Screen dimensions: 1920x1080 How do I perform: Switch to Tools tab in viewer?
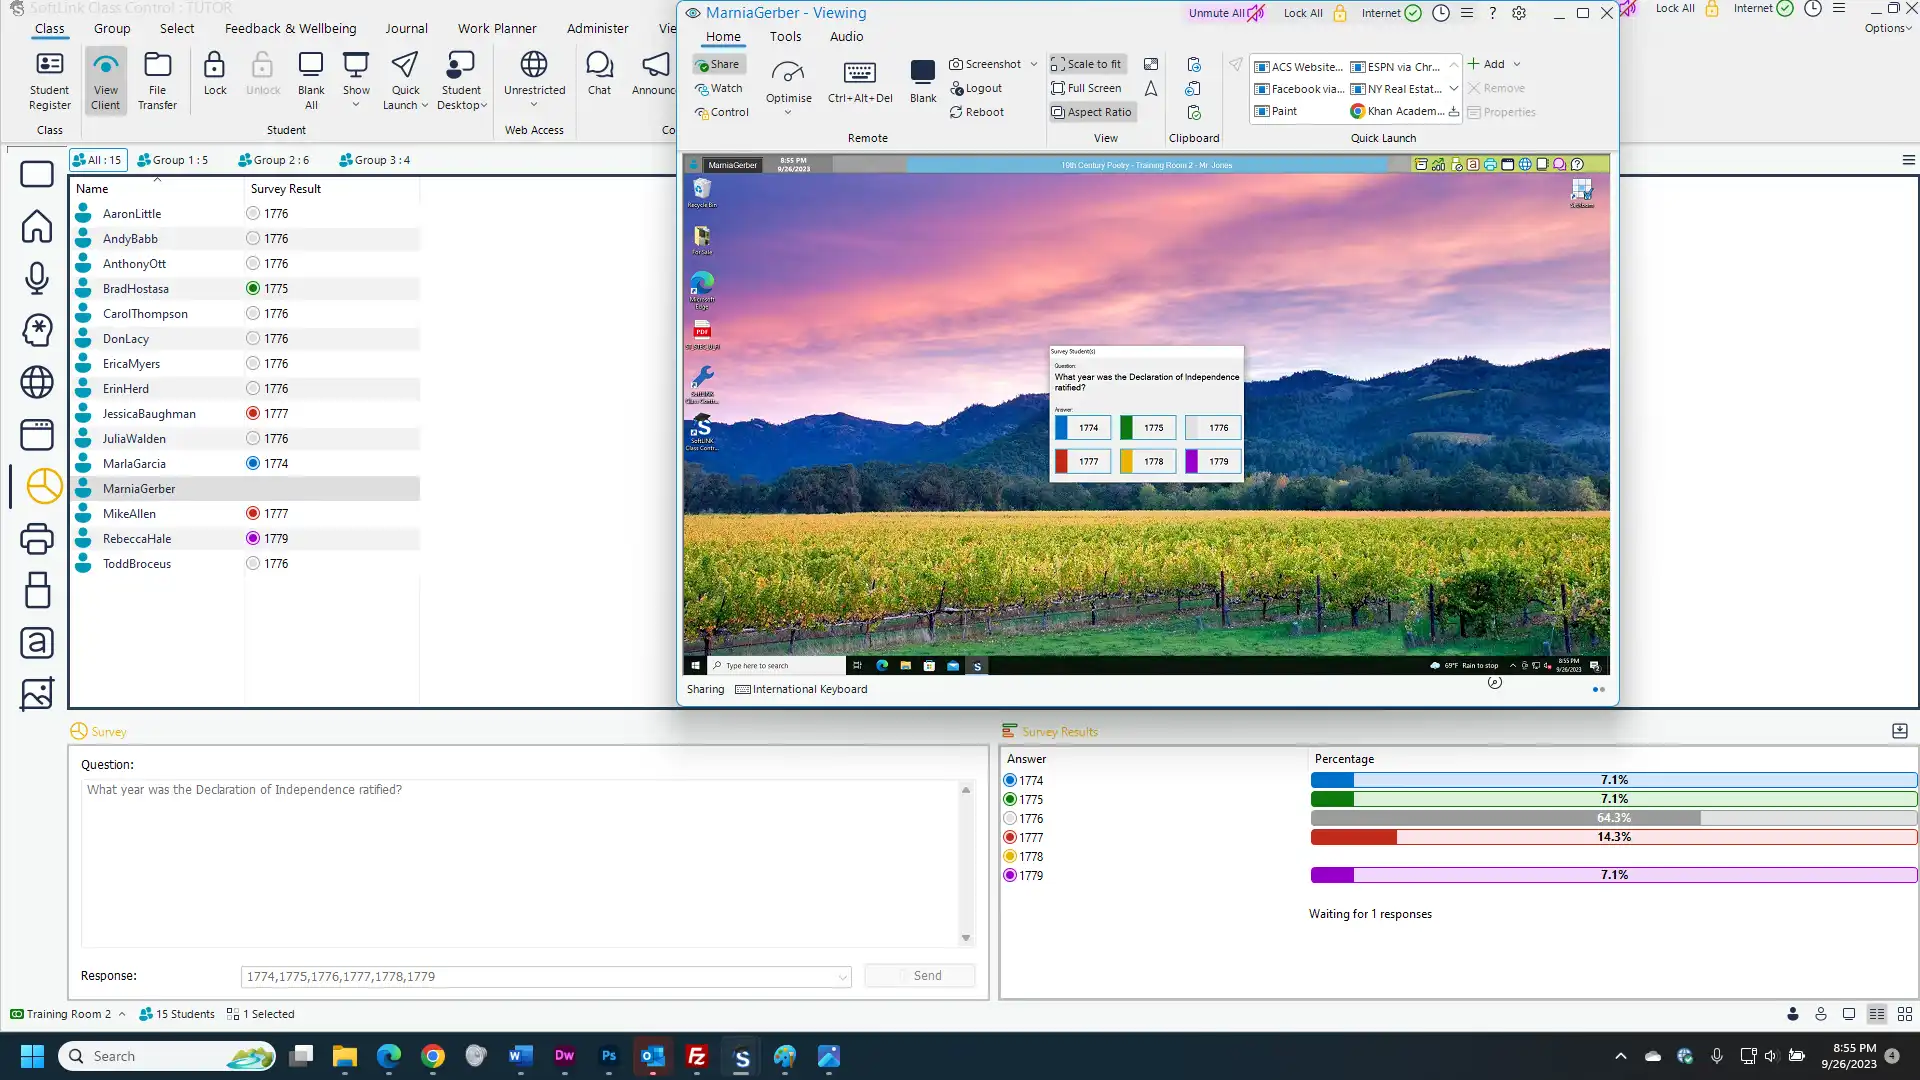point(785,36)
